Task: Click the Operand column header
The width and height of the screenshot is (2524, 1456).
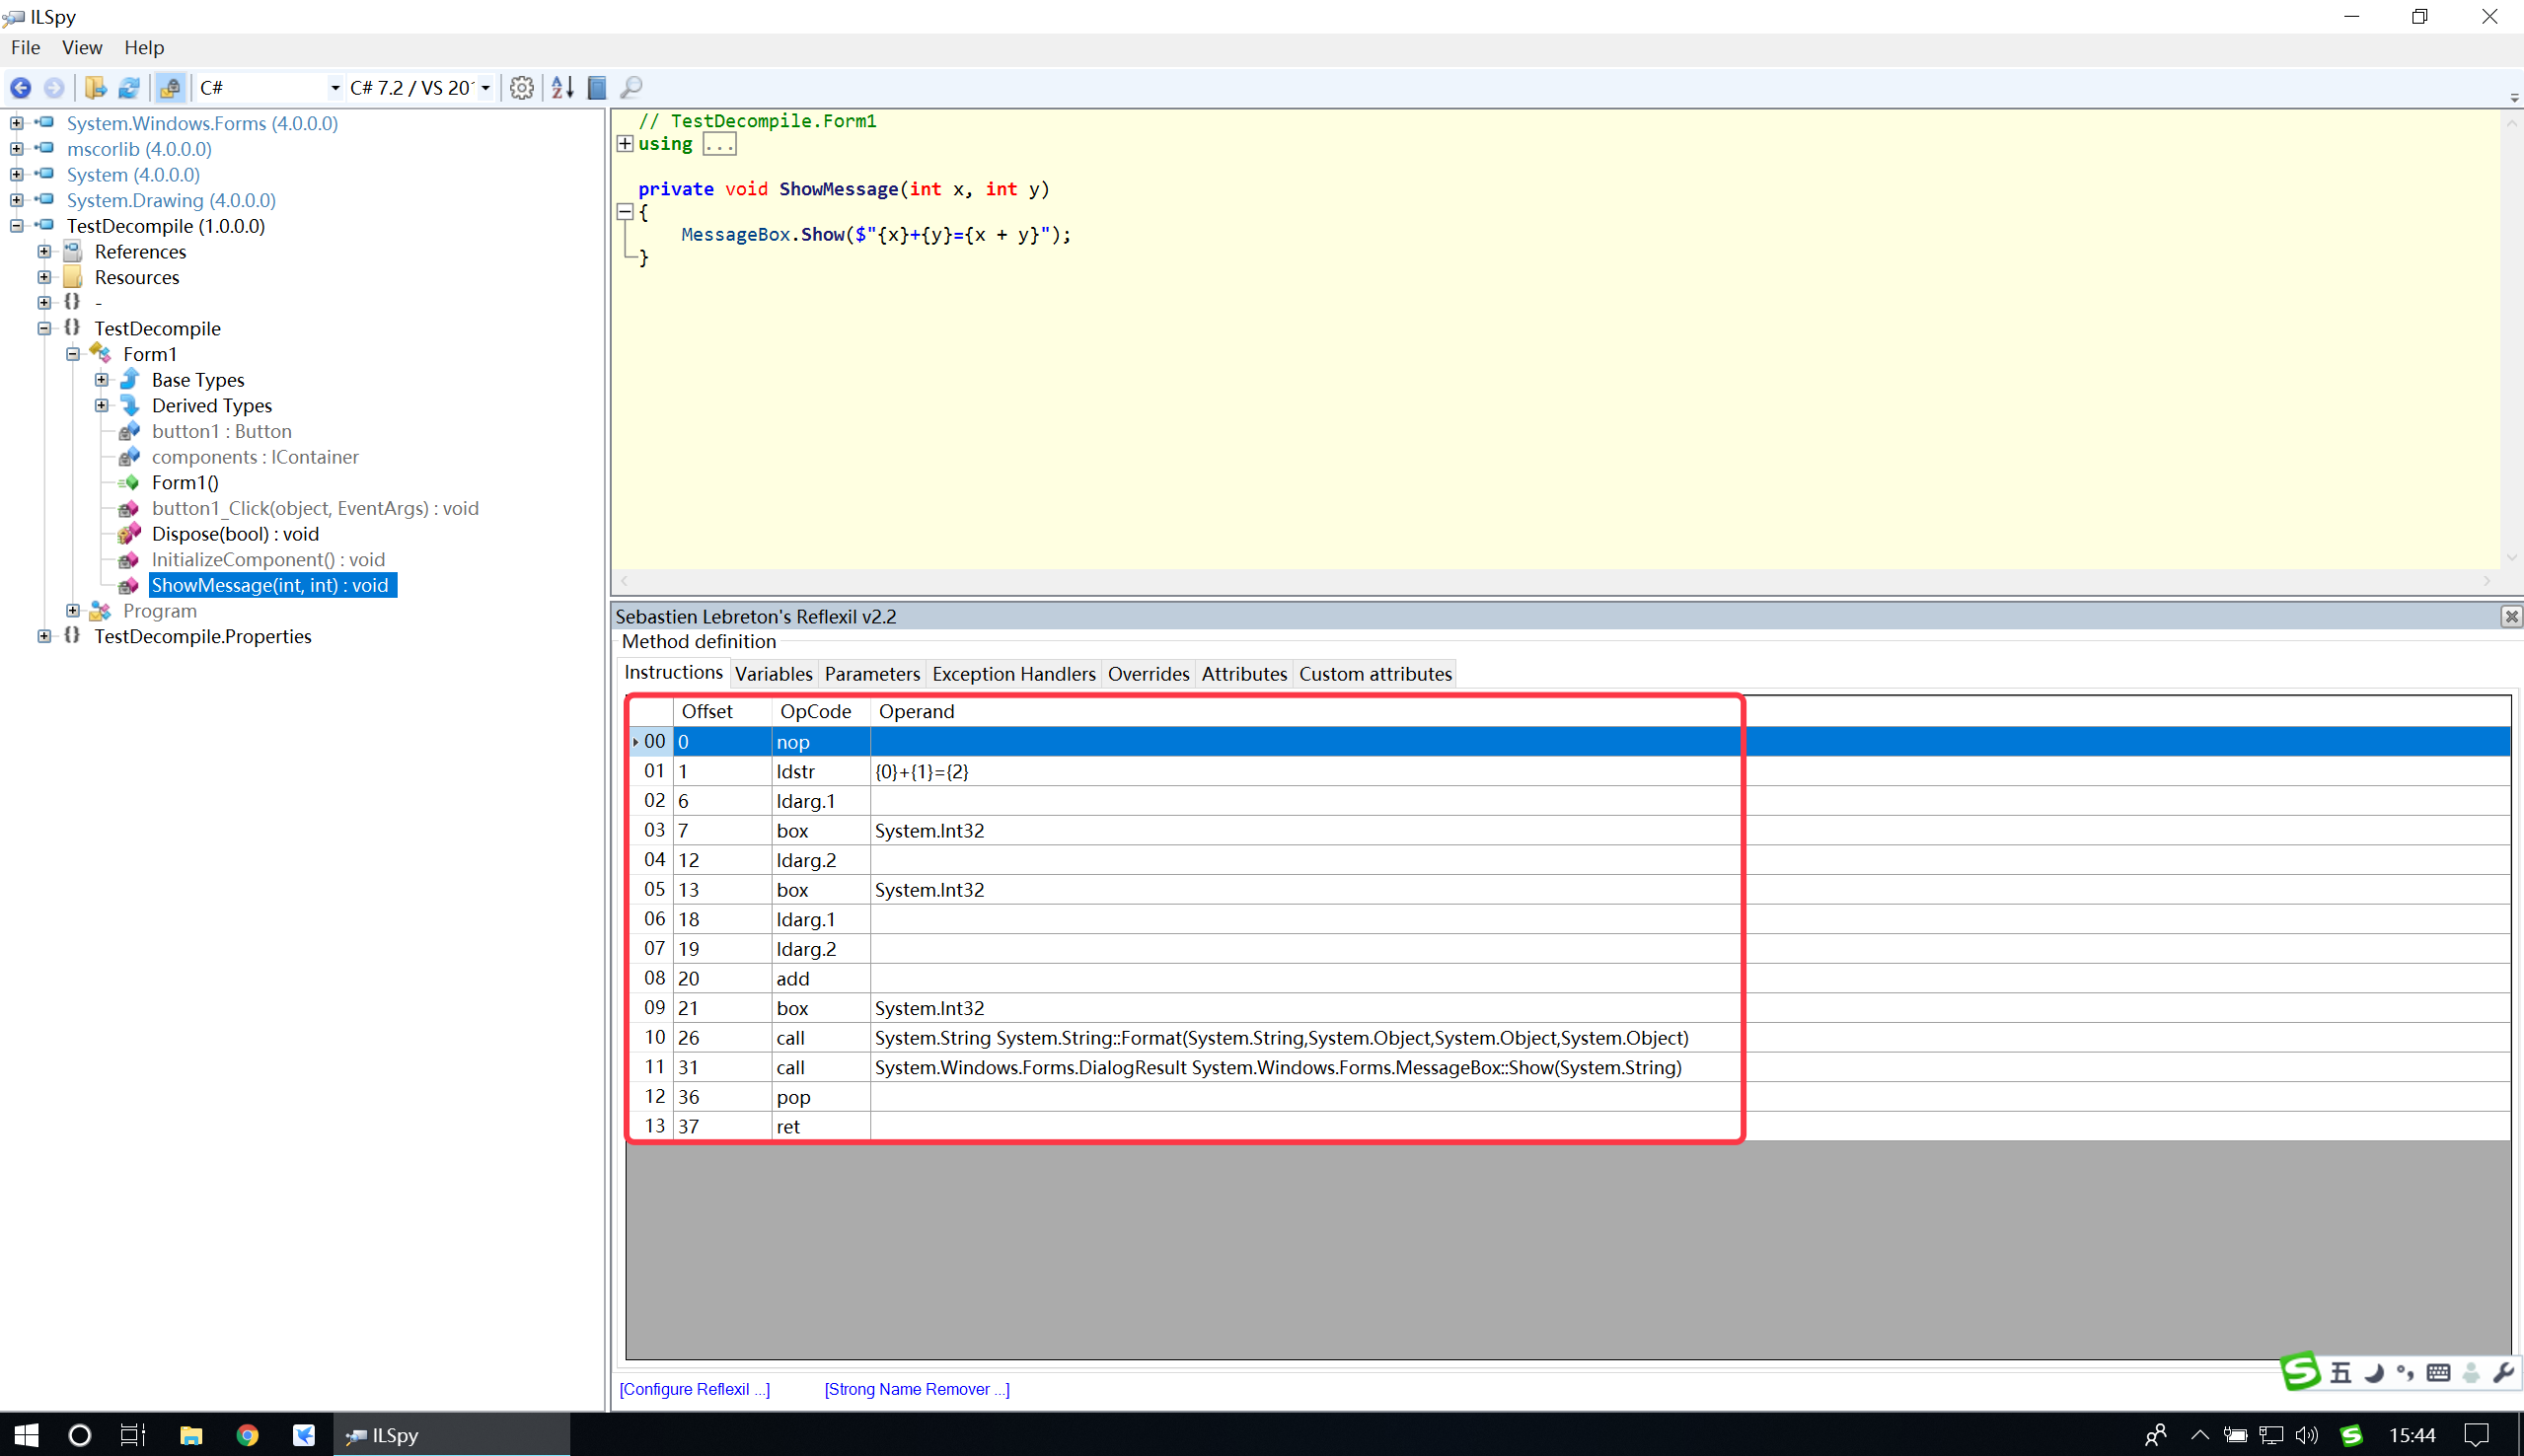Action: pos(1690,711)
